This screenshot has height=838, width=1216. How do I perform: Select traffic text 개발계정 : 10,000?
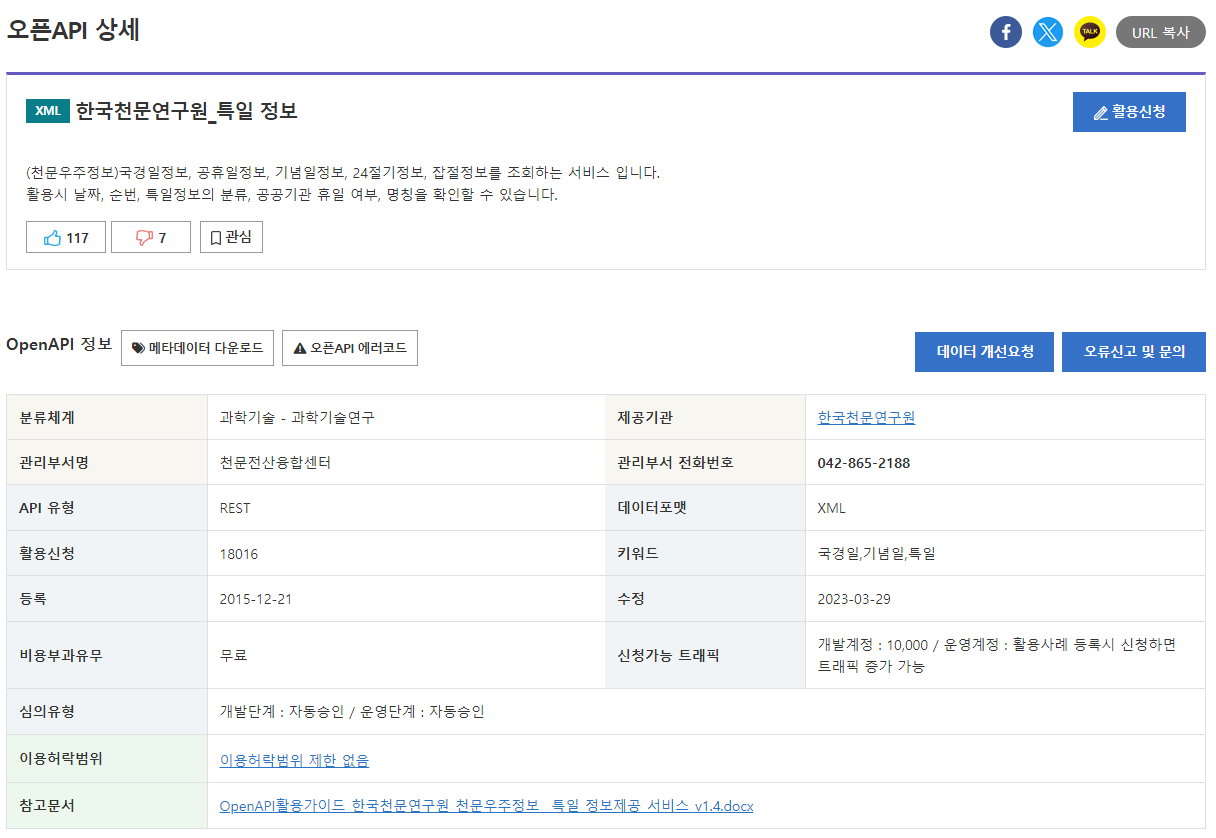click(873, 645)
